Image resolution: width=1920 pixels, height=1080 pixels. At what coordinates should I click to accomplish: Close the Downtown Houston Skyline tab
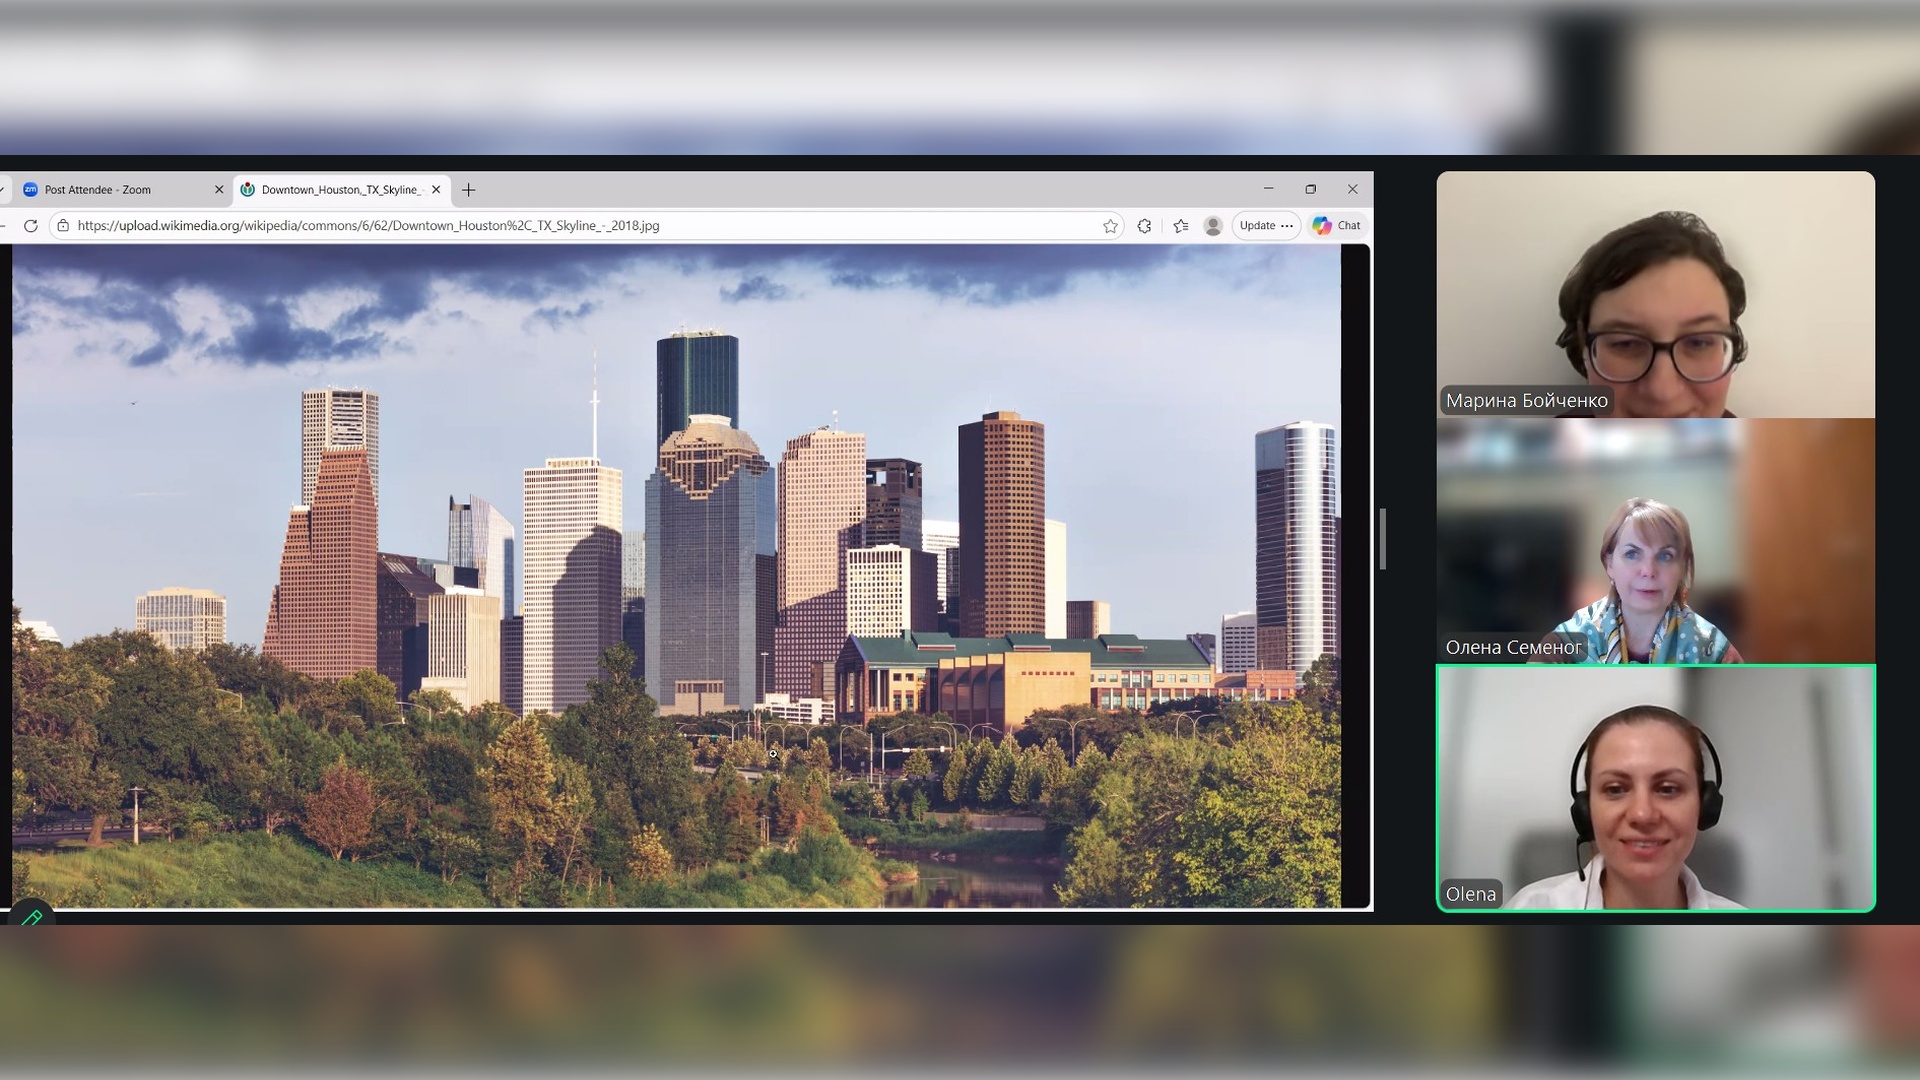coord(436,190)
